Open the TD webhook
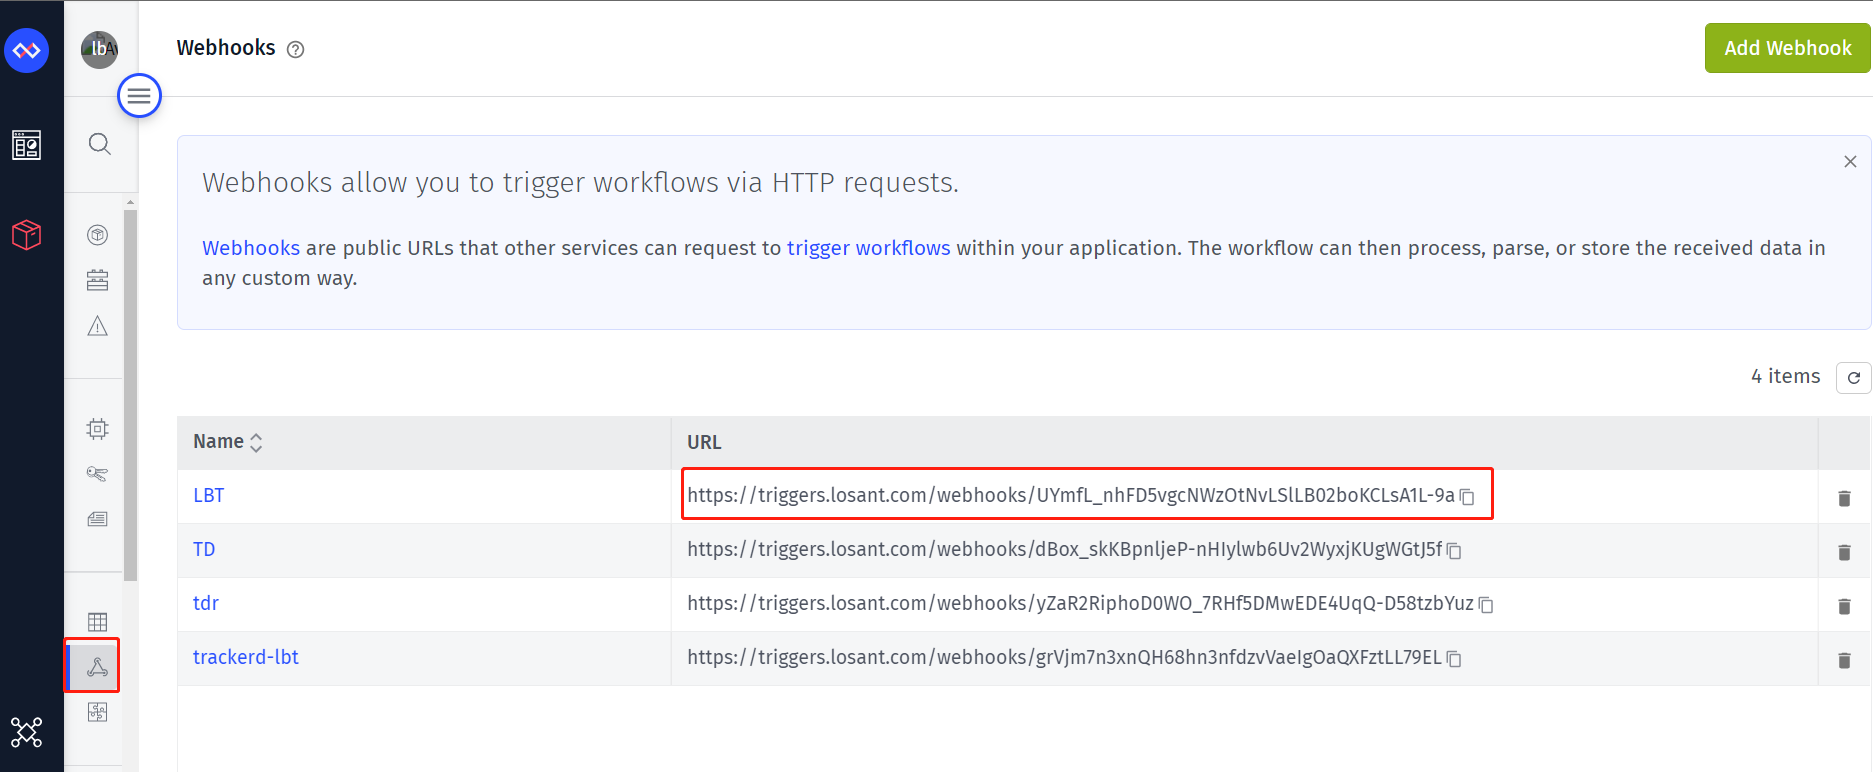 point(204,549)
